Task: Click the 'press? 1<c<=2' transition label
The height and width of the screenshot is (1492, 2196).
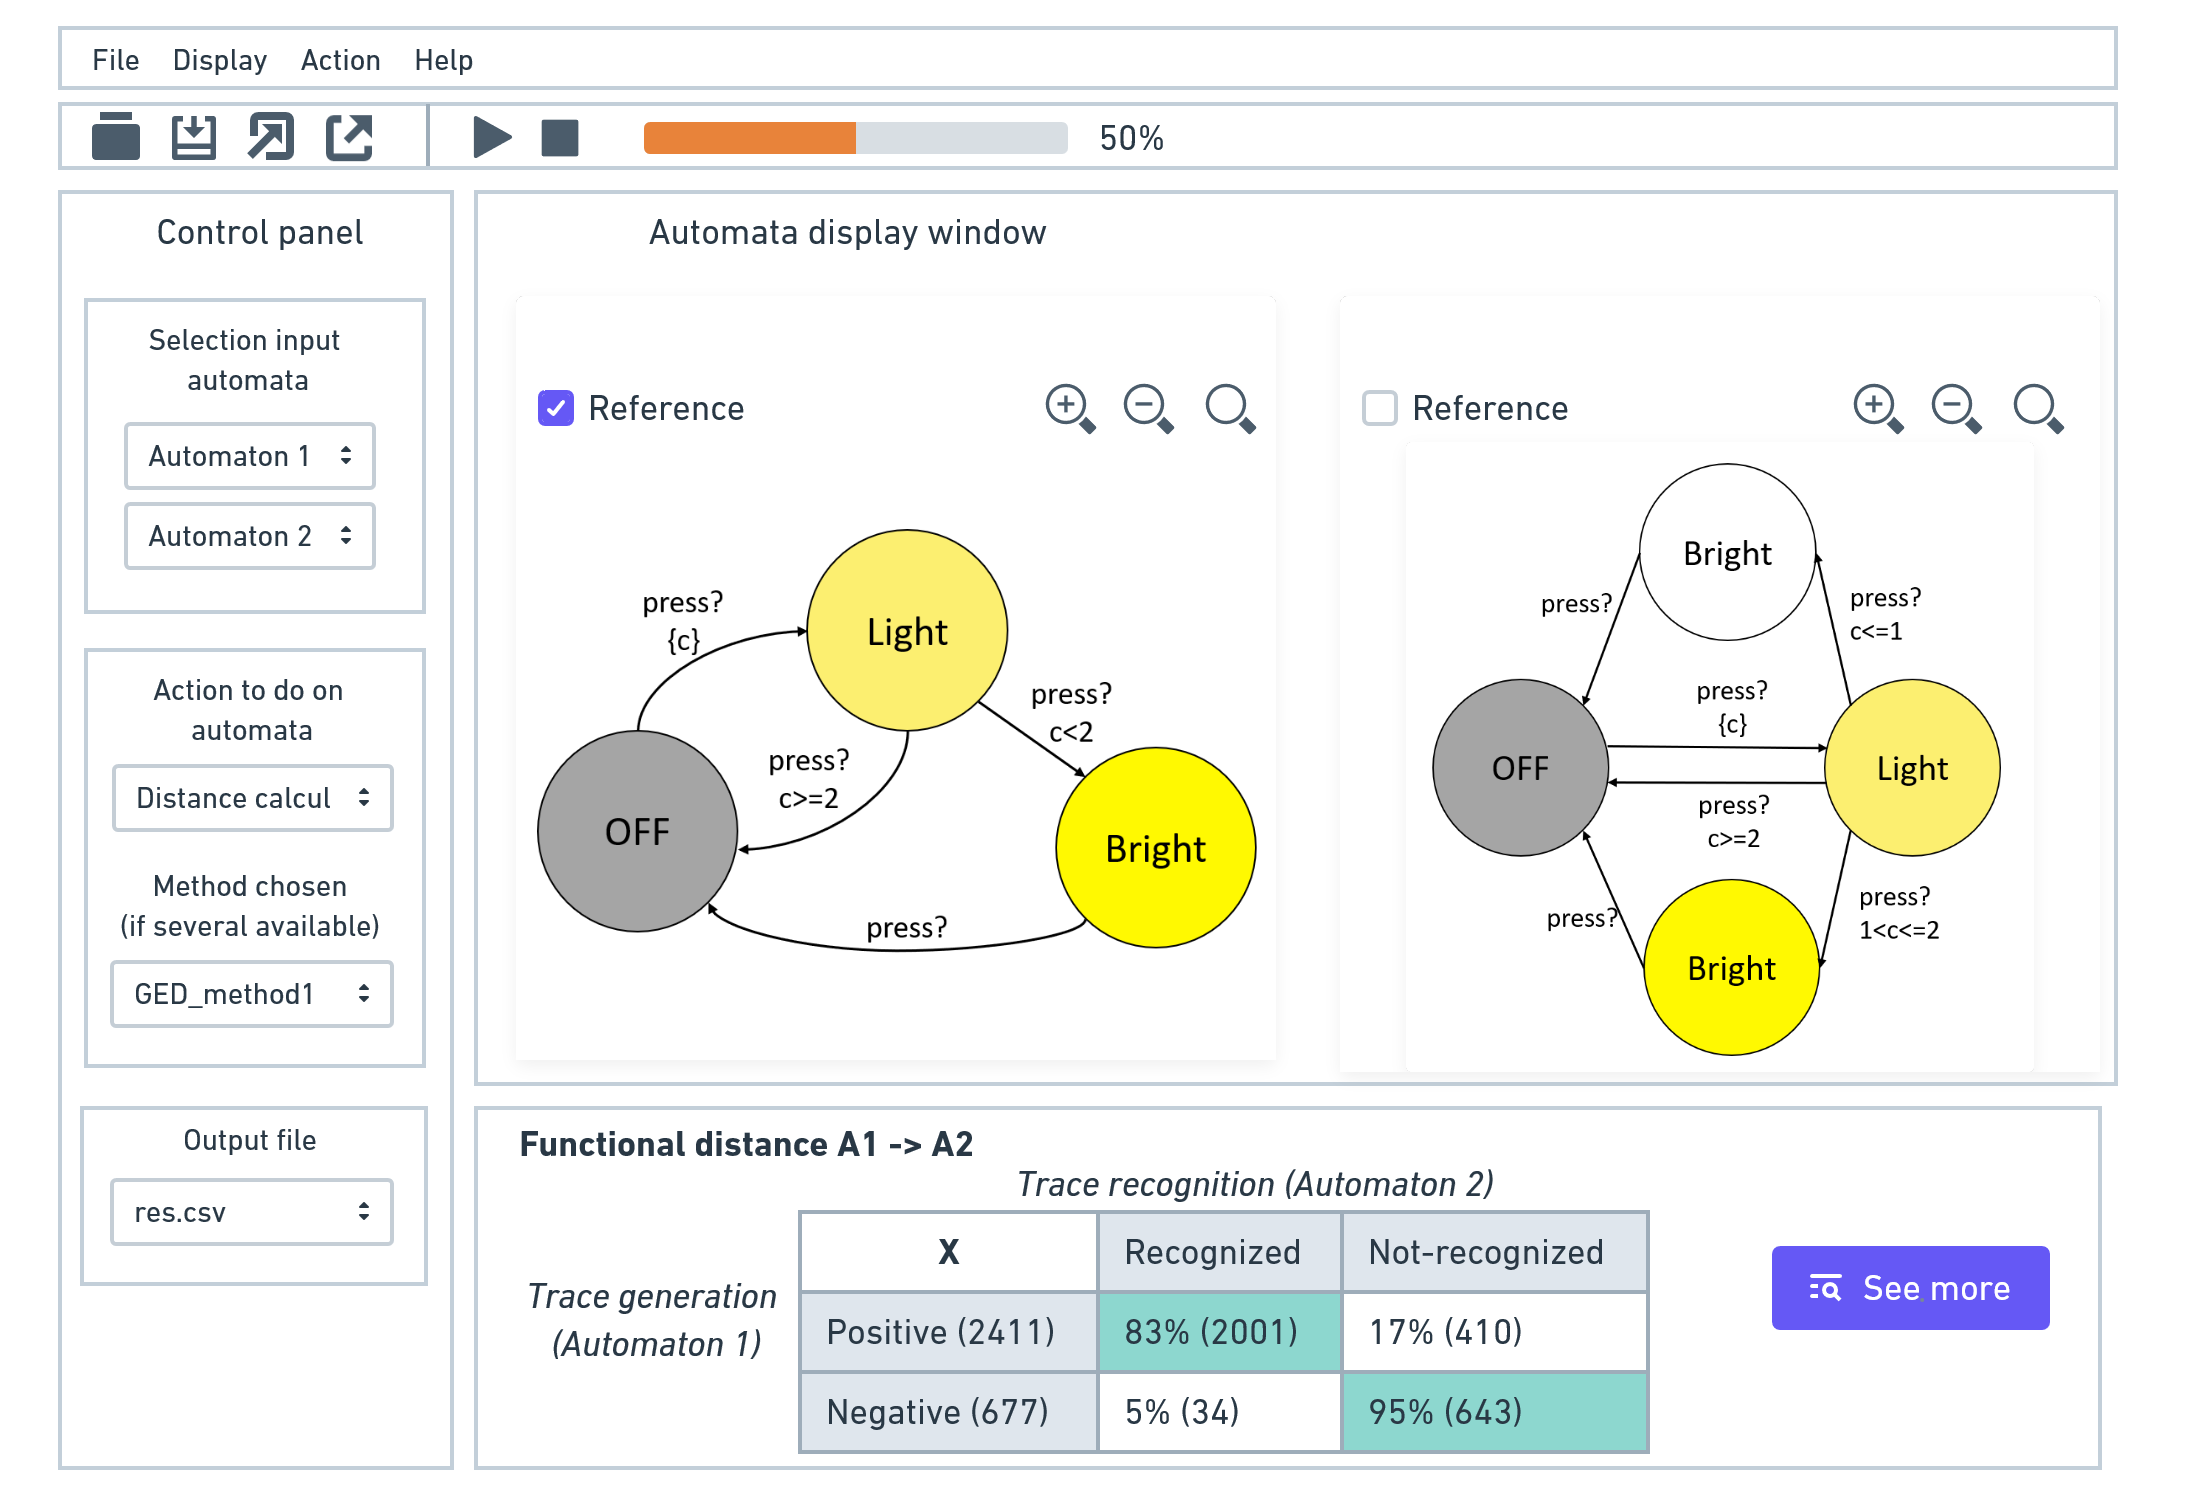Action: (x=1898, y=913)
